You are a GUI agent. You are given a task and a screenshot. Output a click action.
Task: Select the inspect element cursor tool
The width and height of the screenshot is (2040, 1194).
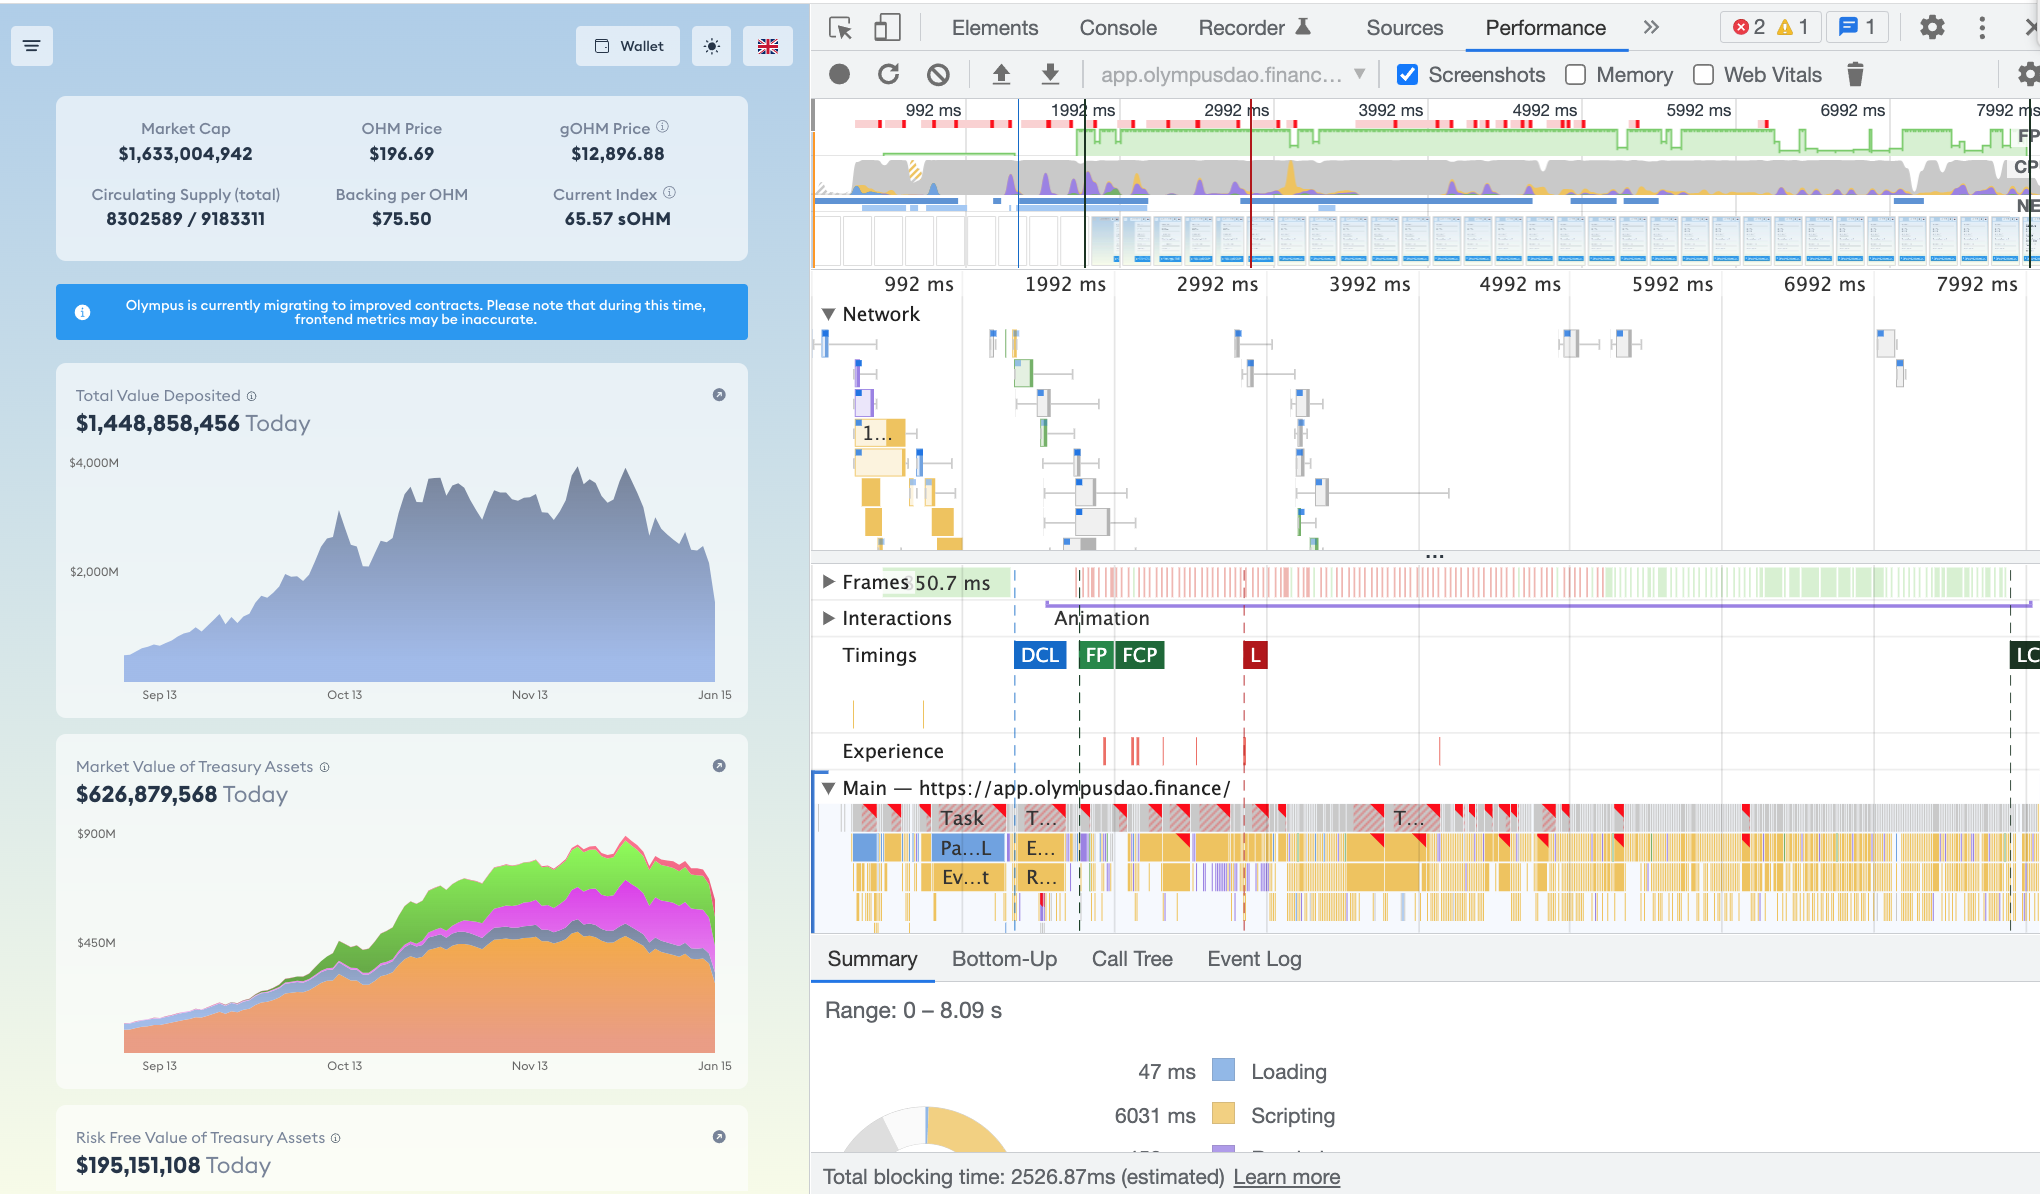(x=840, y=27)
